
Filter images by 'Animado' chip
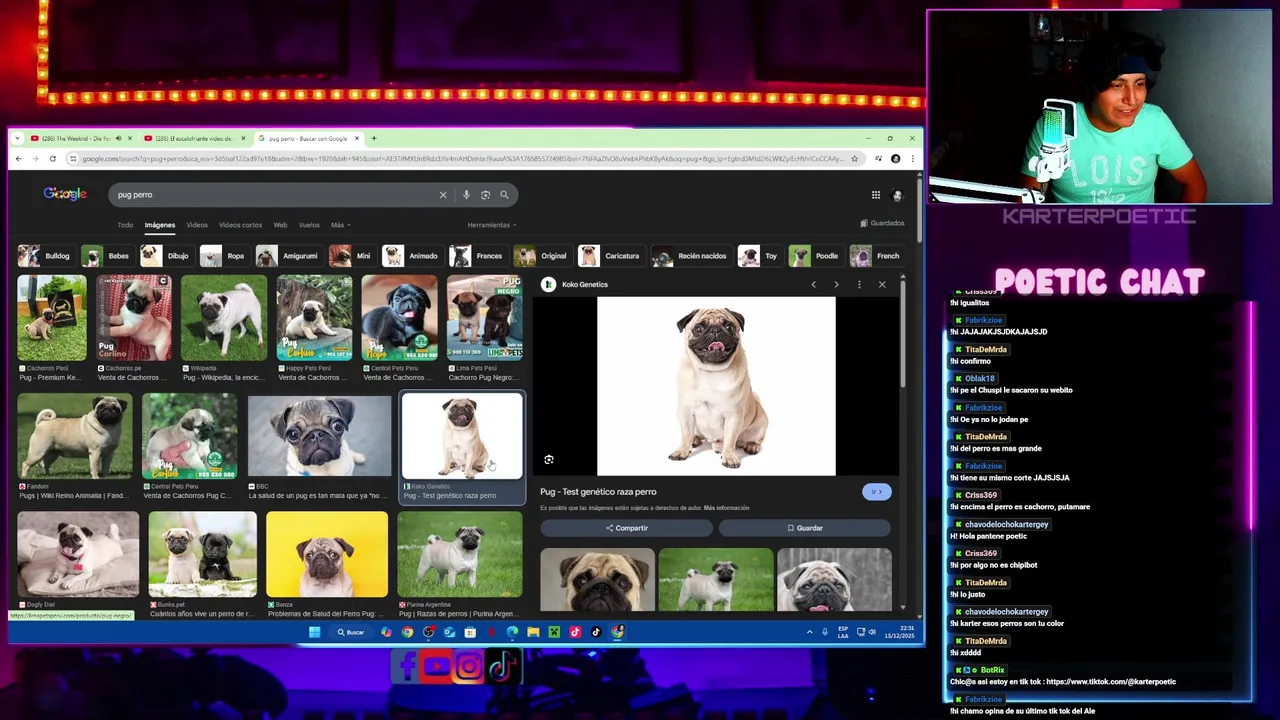click(411, 256)
